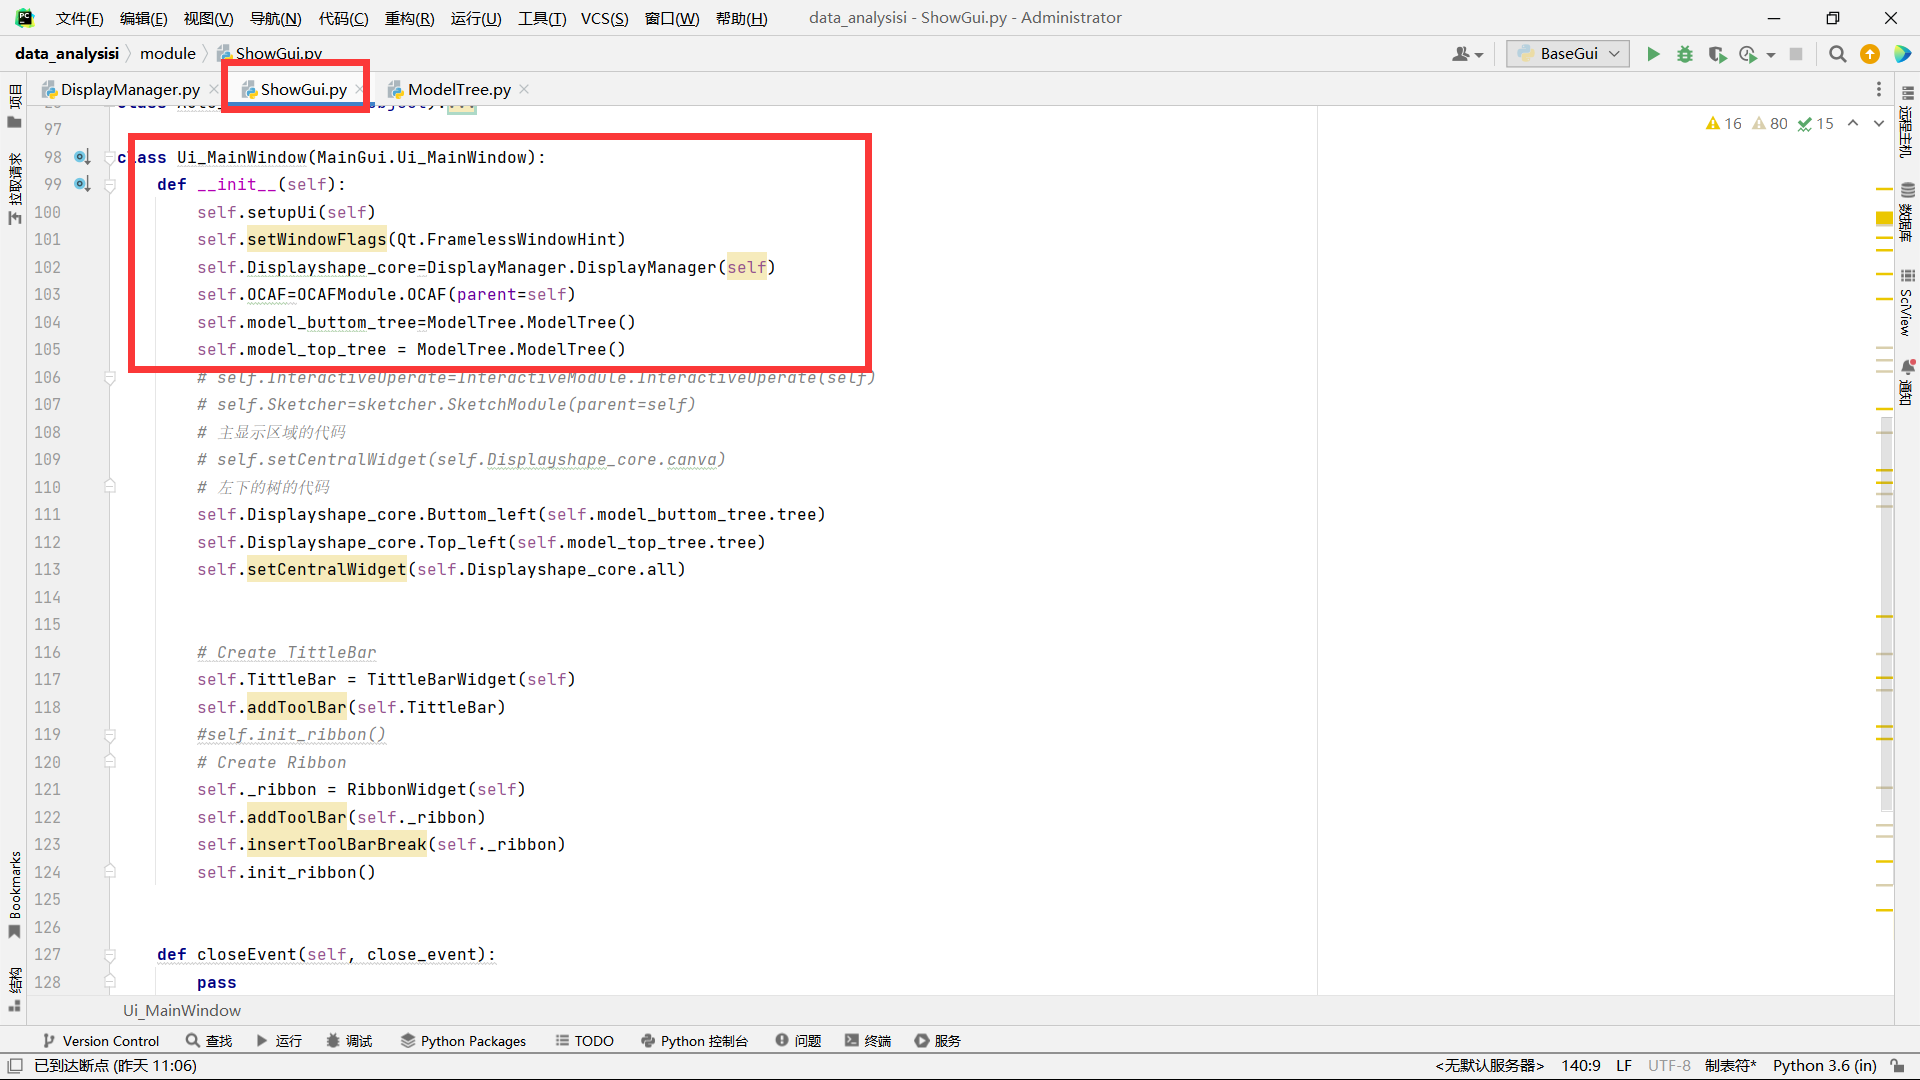Toggle tool window quick-access button
This screenshot has width=1920, height=1080.
15,1066
